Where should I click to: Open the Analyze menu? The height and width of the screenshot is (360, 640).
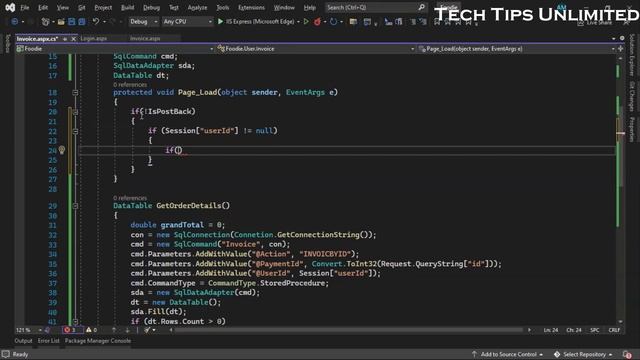pyautogui.click(x=197, y=7)
